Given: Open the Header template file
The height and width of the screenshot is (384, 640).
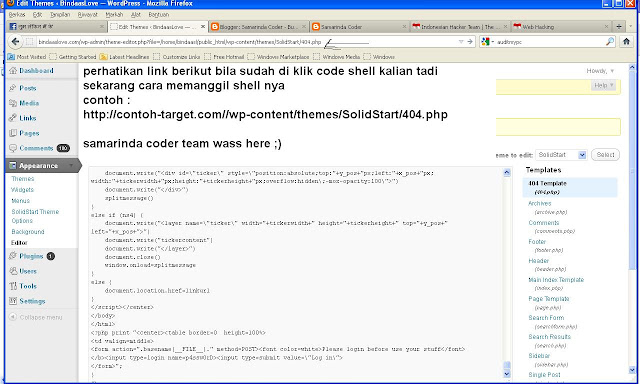Looking at the screenshot, I should [538, 260].
